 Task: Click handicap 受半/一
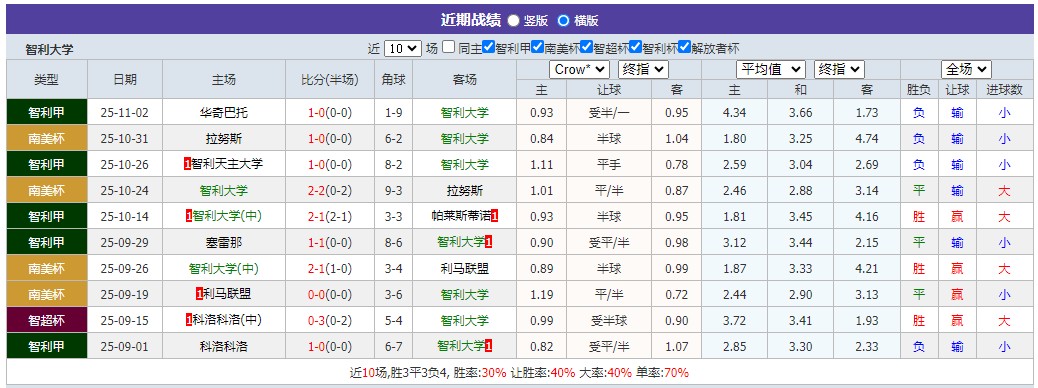(609, 113)
